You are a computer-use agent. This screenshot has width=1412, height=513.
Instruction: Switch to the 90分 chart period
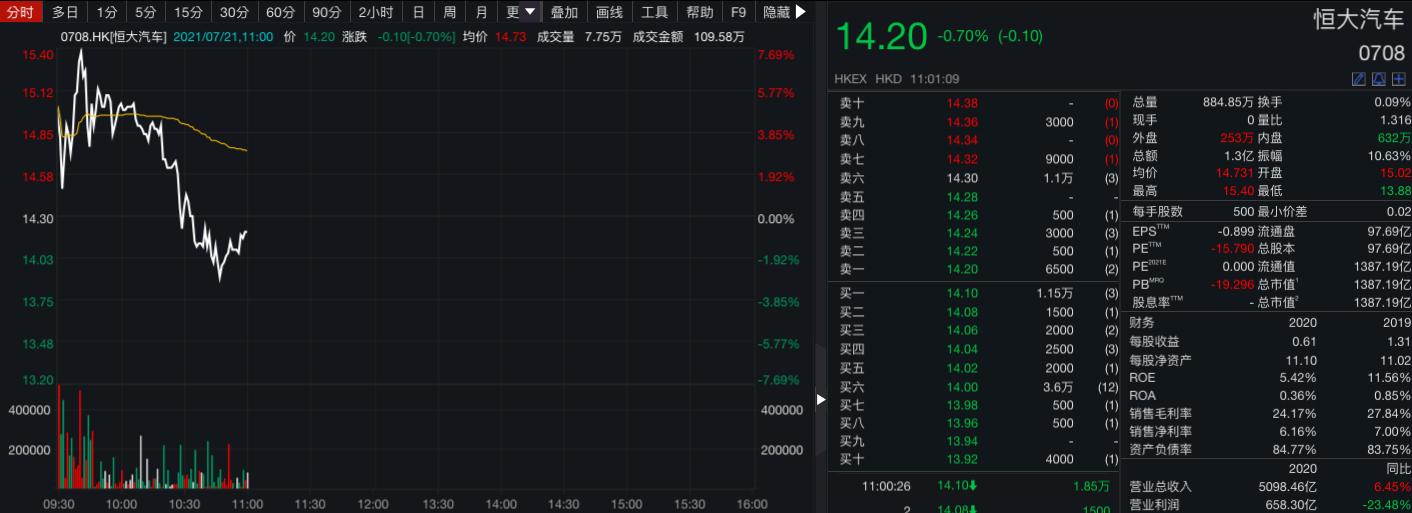click(x=326, y=12)
